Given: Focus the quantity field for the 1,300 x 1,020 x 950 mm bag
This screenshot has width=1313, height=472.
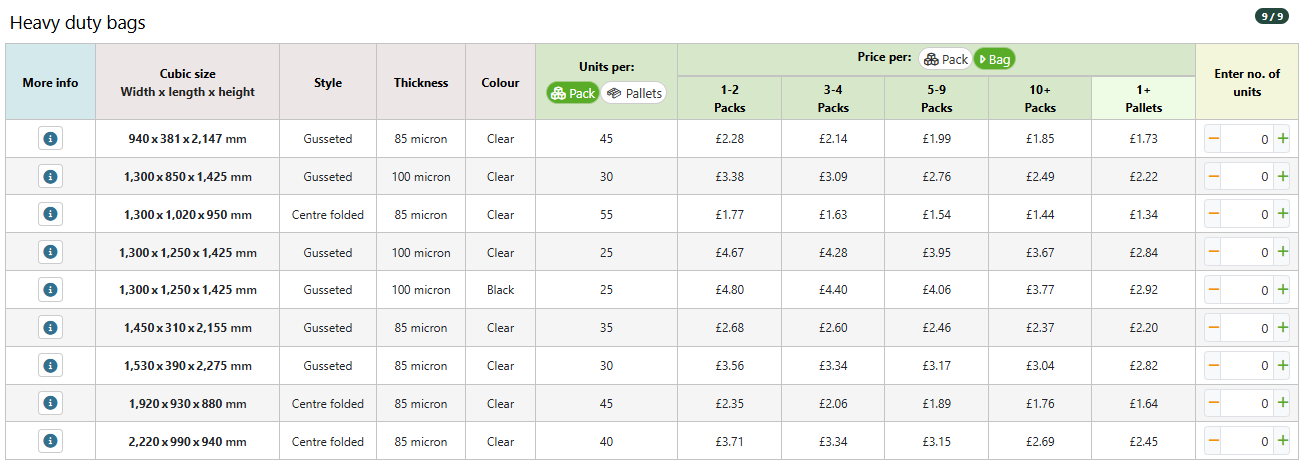Looking at the screenshot, I should pyautogui.click(x=1248, y=214).
